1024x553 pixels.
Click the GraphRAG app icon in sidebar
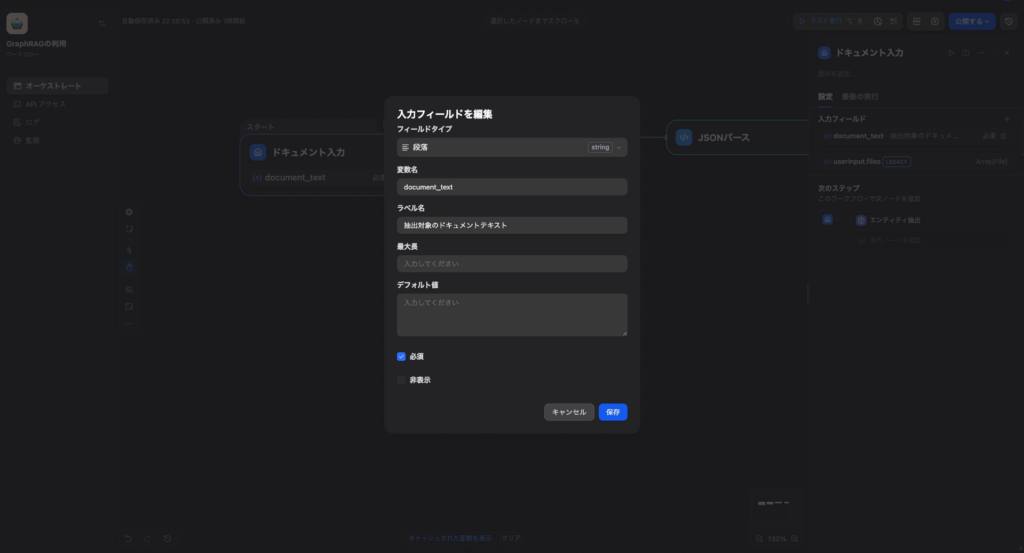pos(17,23)
